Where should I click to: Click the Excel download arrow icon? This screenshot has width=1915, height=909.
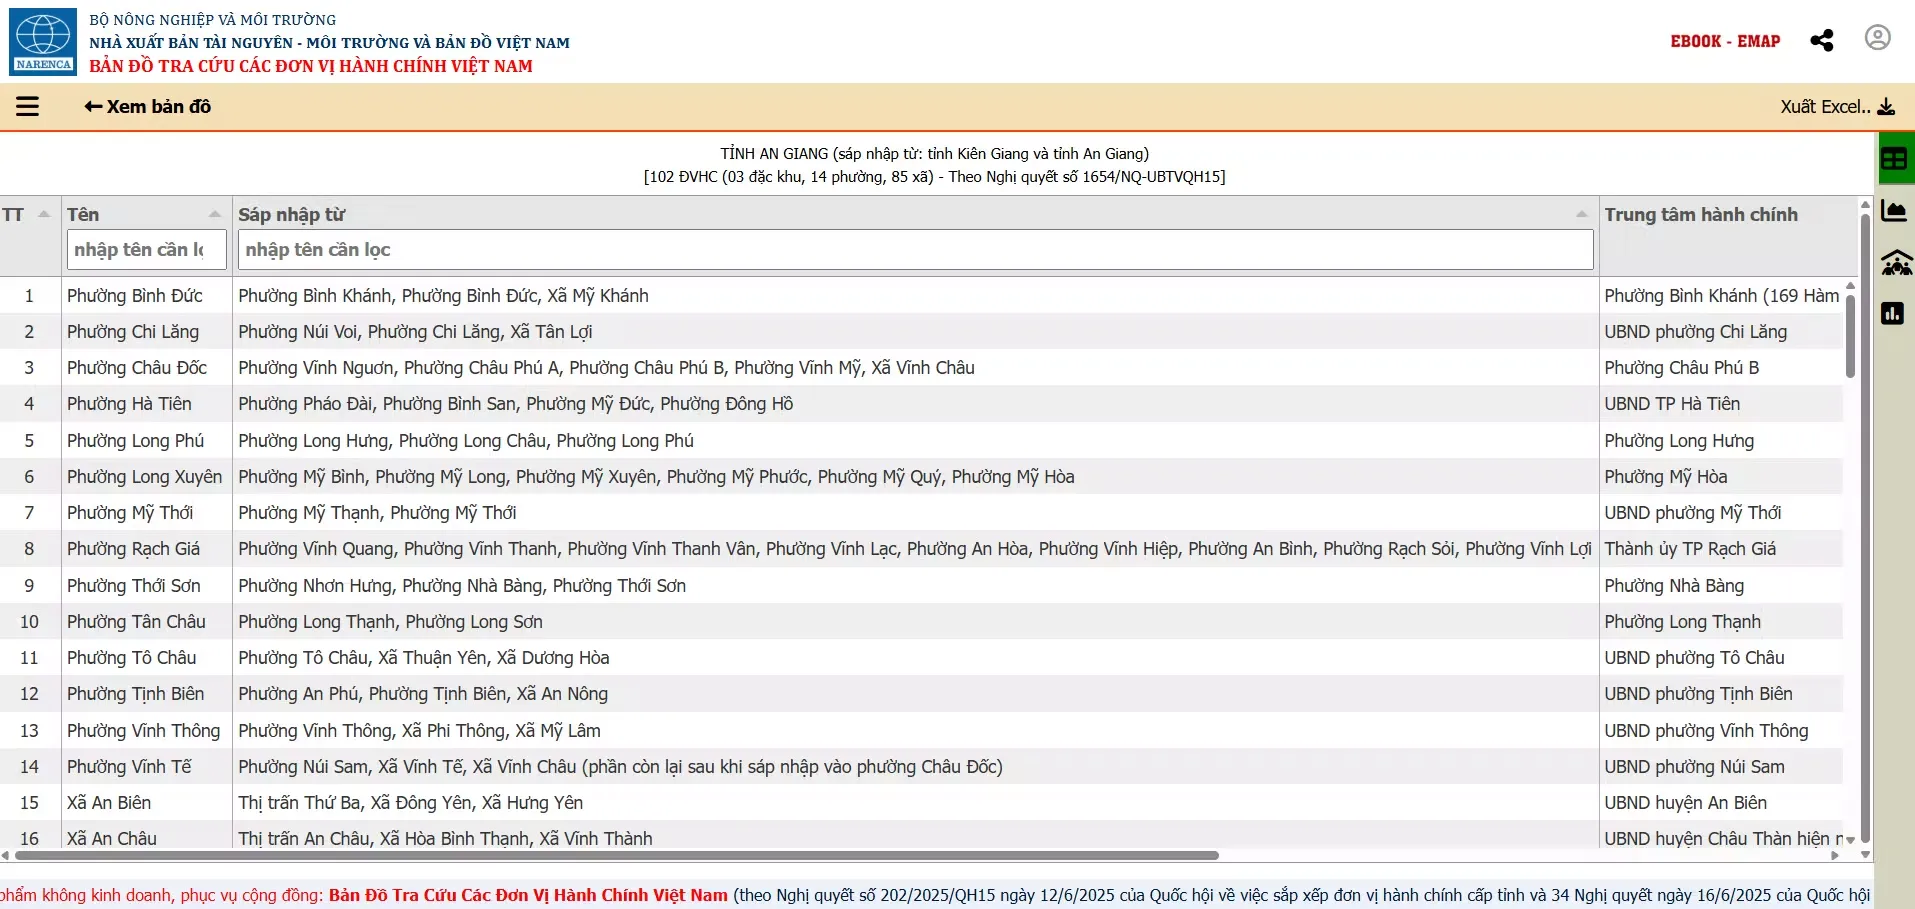pyautogui.click(x=1886, y=107)
